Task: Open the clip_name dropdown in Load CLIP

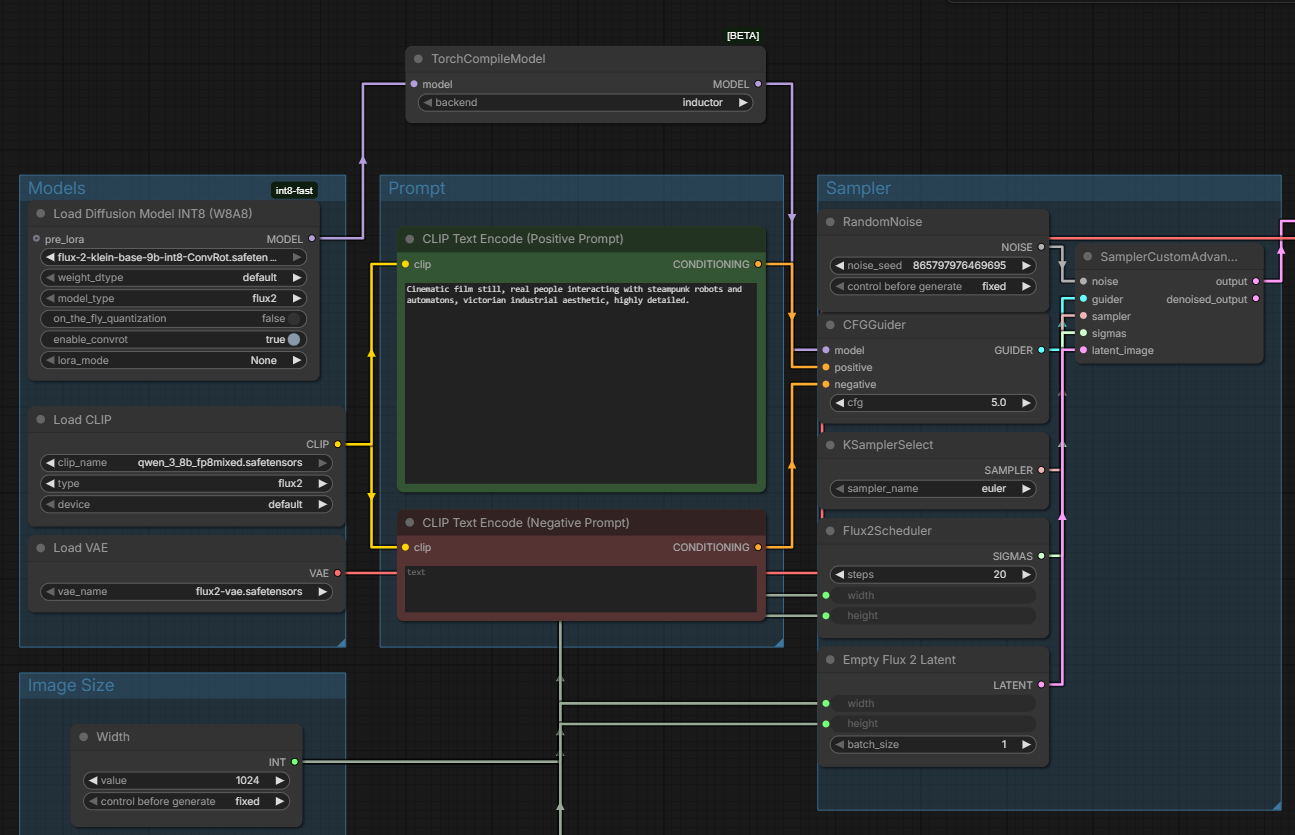Action: tap(186, 463)
